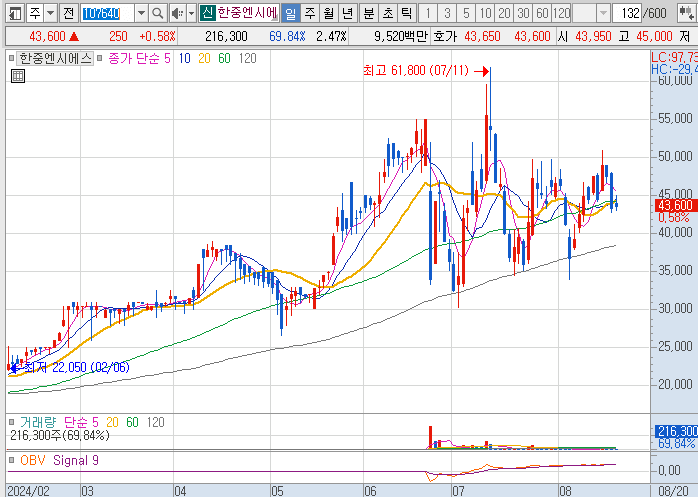The image size is (698, 497).
Task: Click the green 60 price MA legend
Action: coord(224,58)
